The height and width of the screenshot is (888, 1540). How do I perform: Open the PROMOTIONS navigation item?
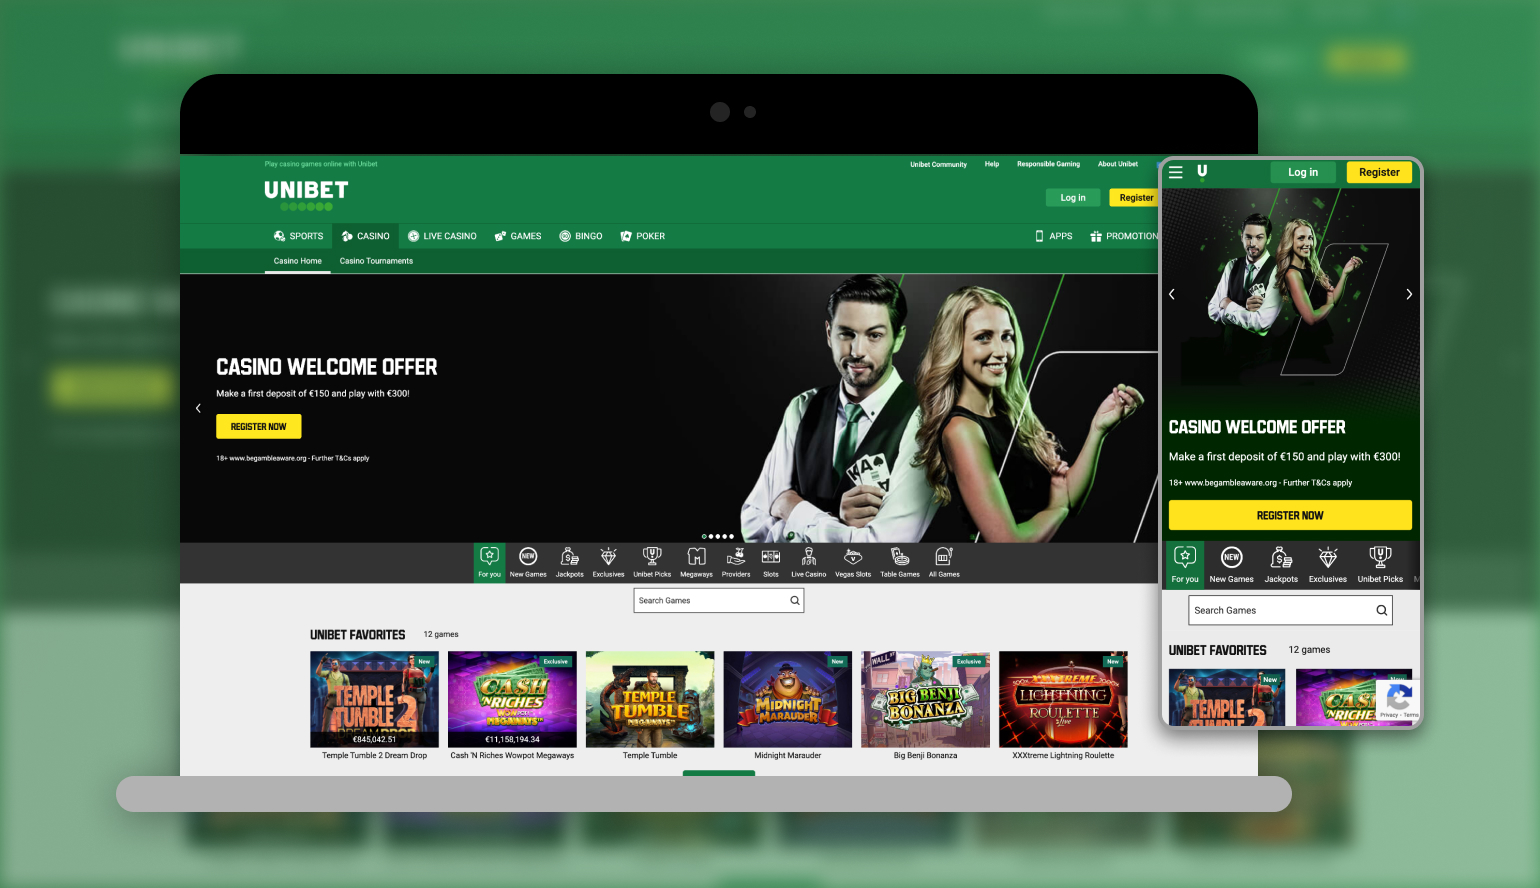tap(1124, 236)
